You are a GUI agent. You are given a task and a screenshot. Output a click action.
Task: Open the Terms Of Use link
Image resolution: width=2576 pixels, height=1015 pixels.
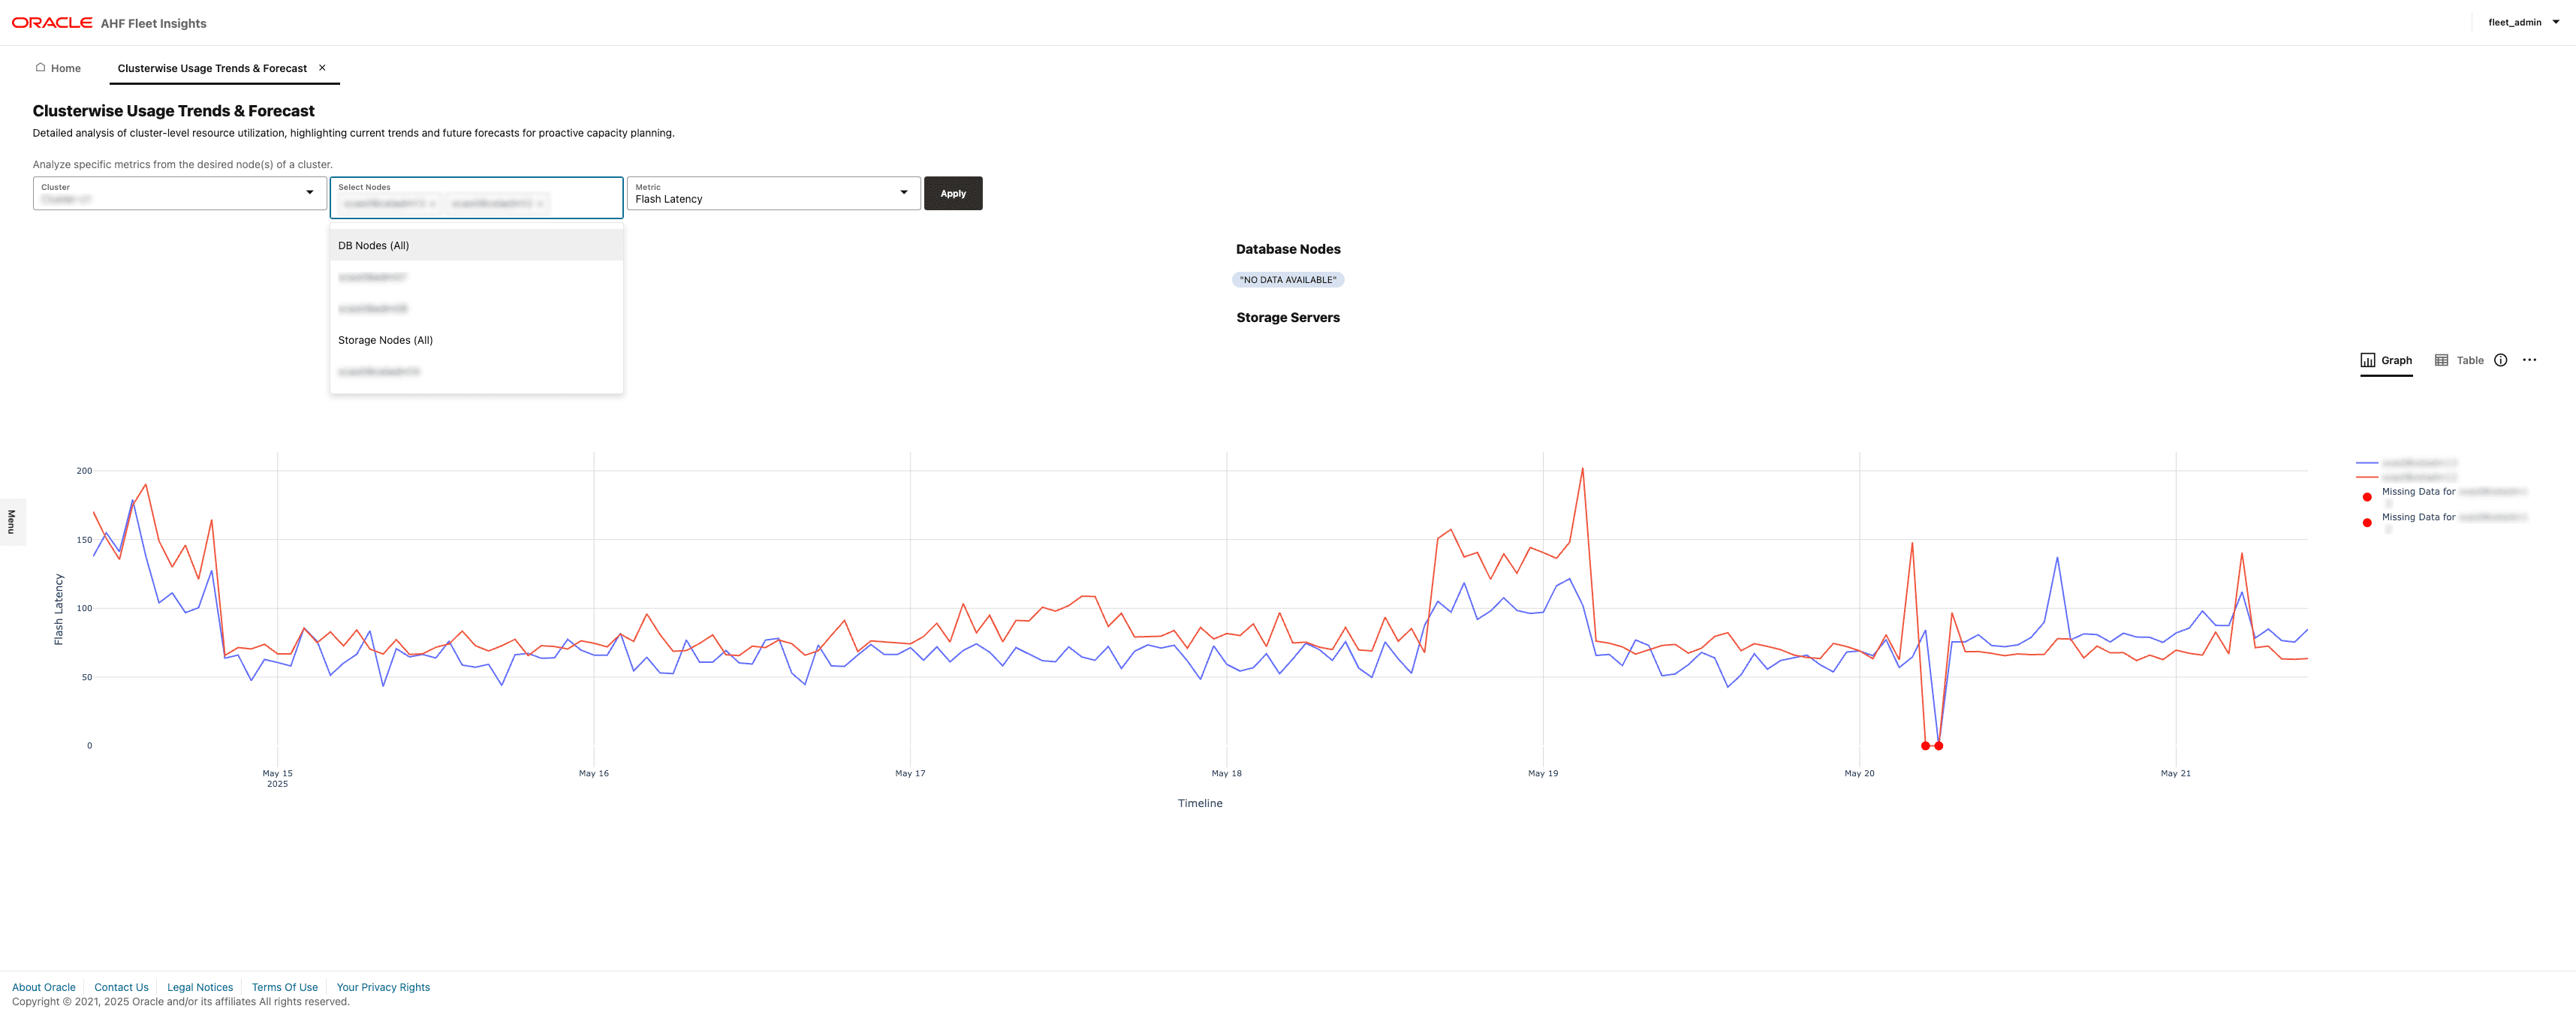point(284,987)
